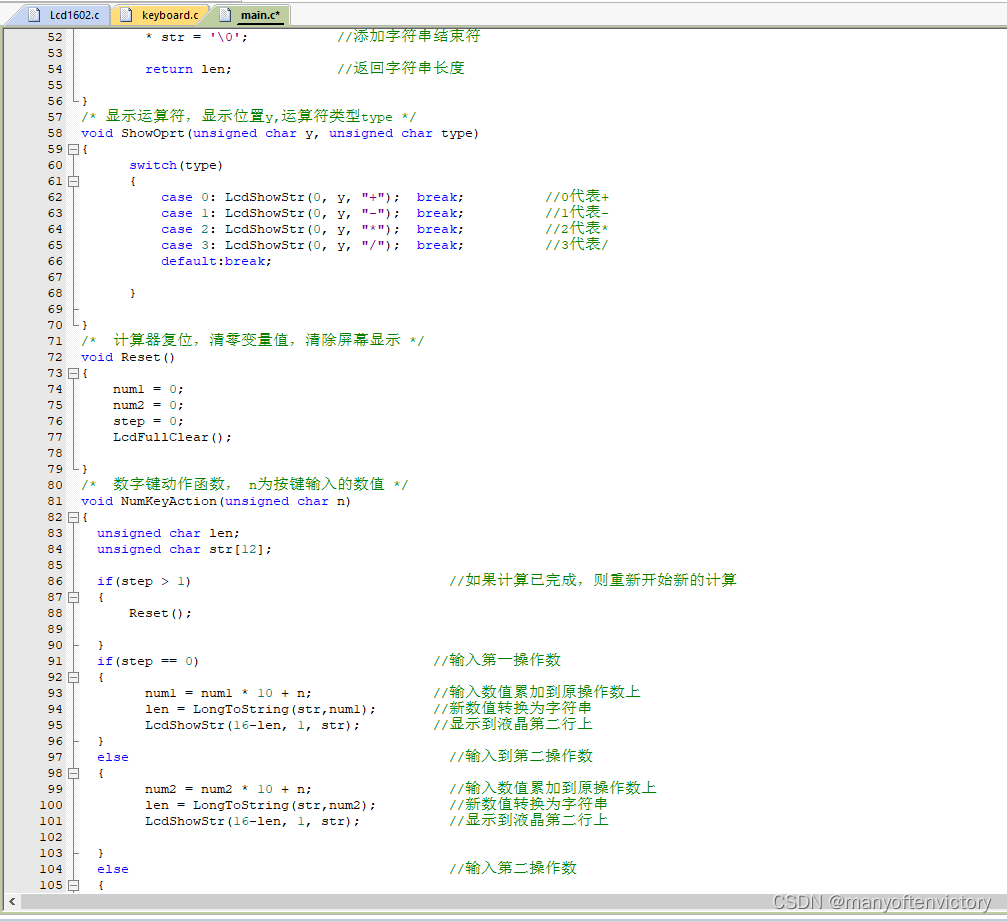The height and width of the screenshot is (922, 1007).
Task: Click the Lcd1602.c tab file icon
Action: tap(35, 15)
